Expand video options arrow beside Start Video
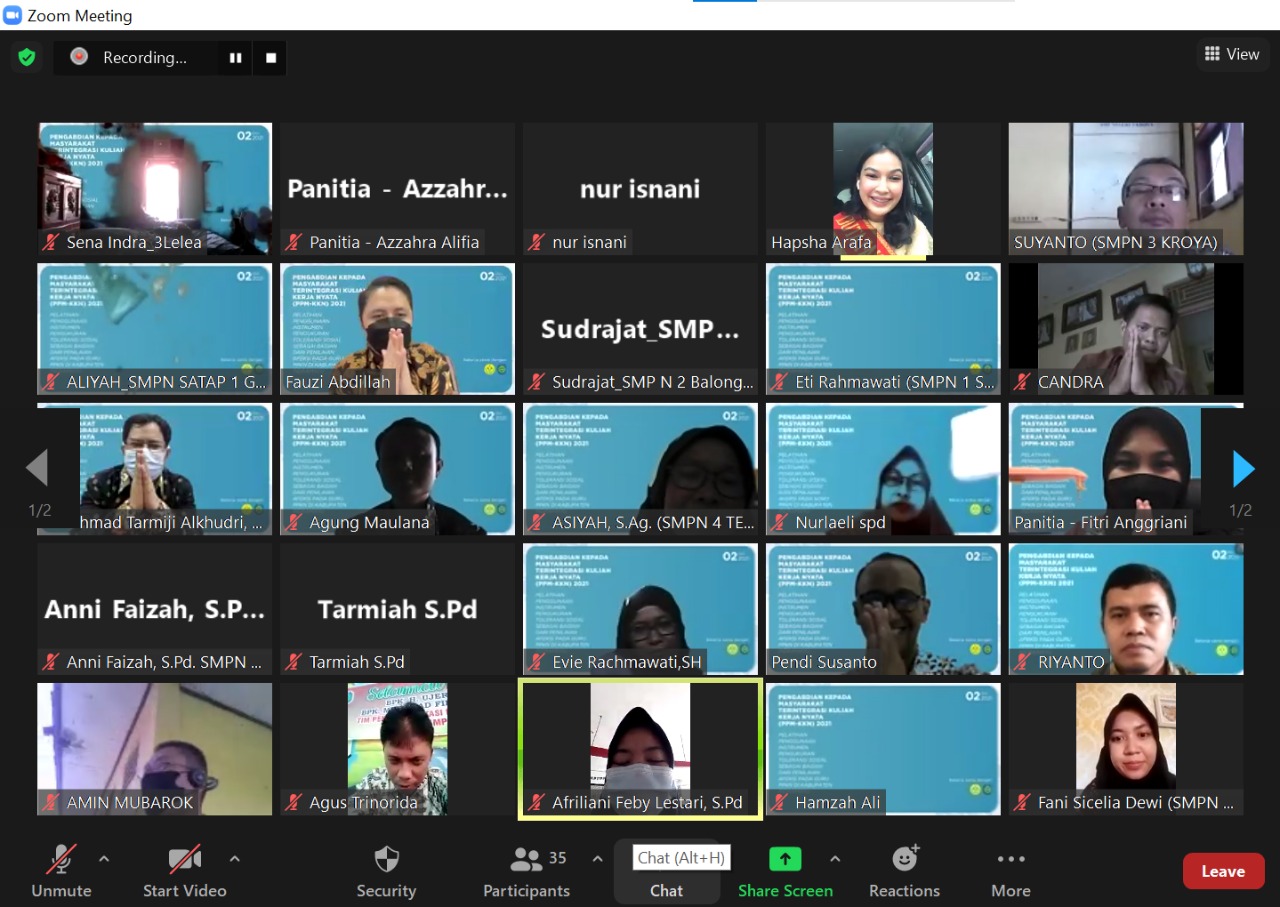The height and width of the screenshot is (907, 1280). point(235,859)
